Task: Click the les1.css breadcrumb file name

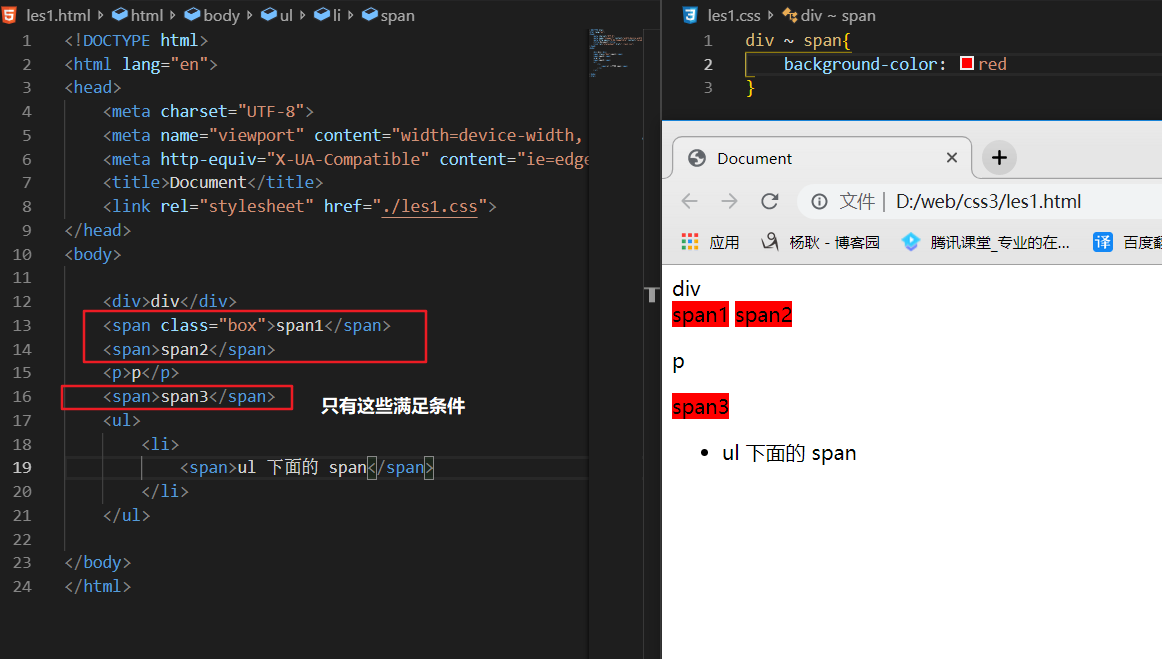Action: 735,15
